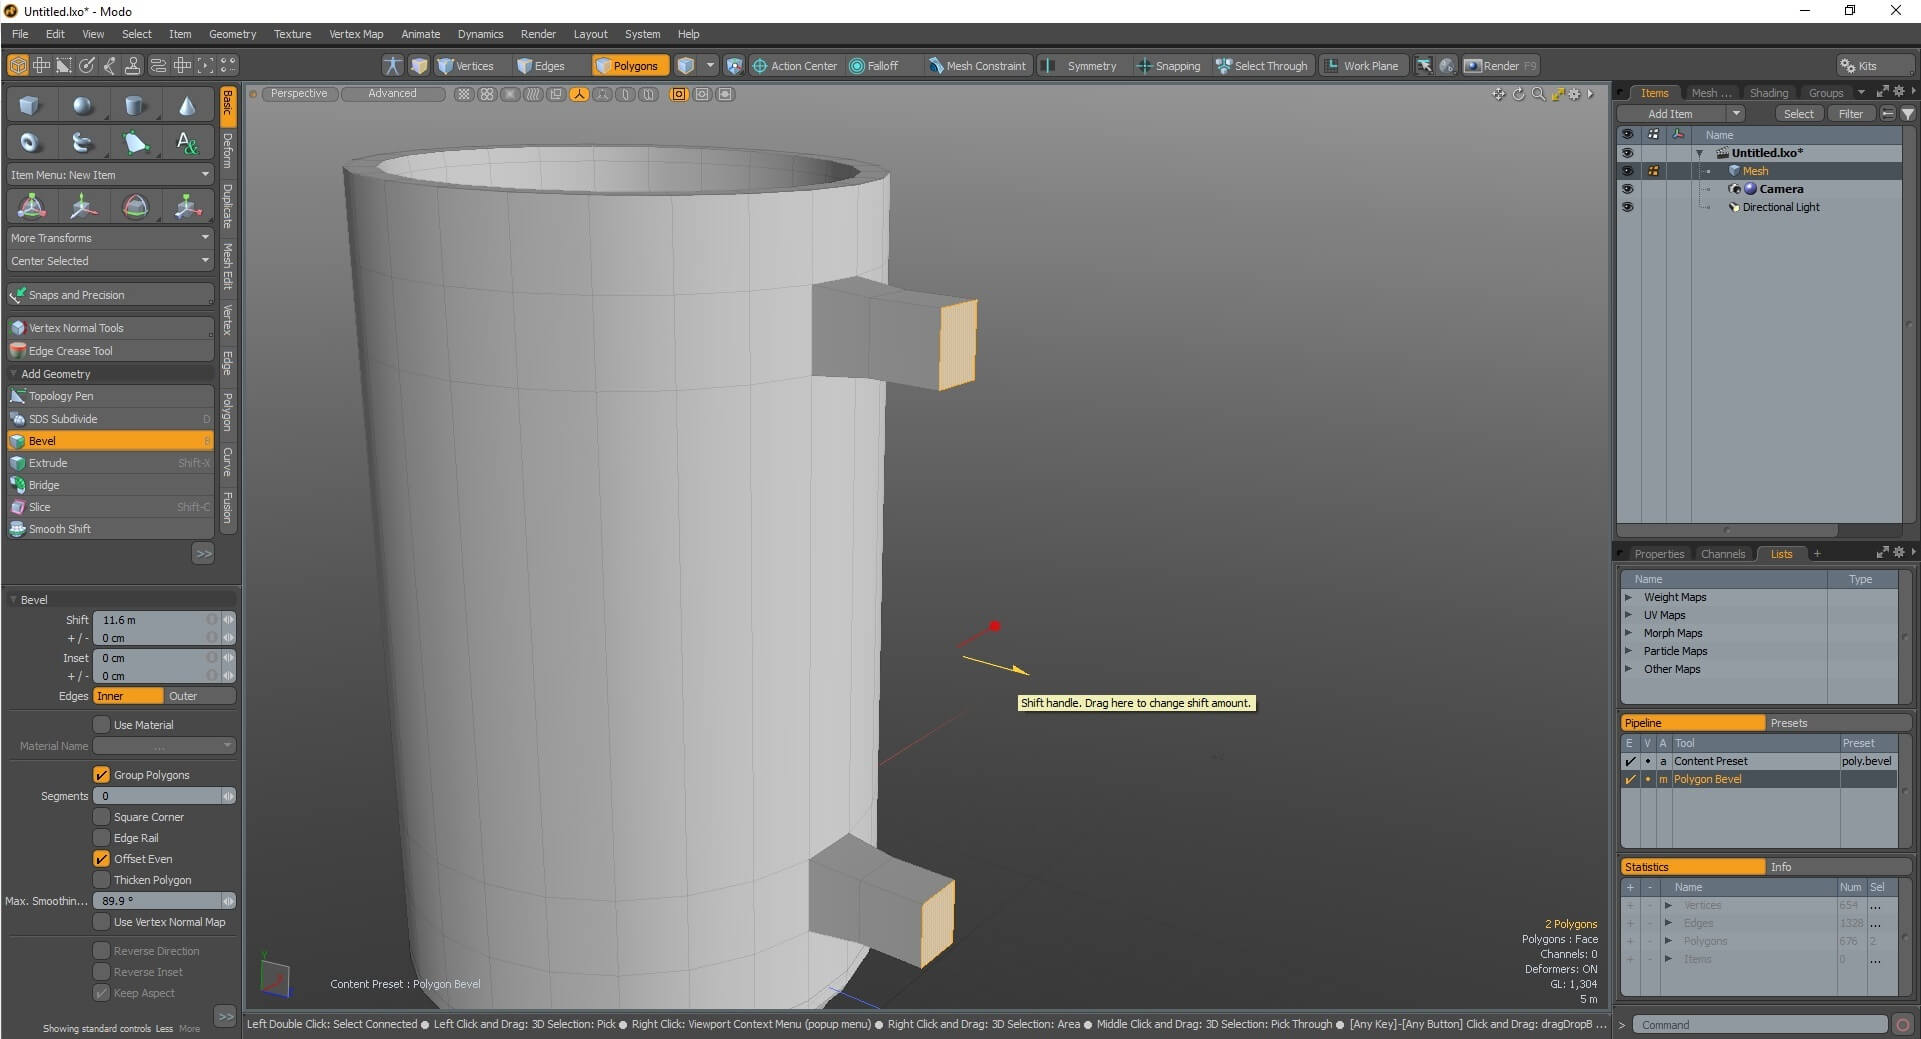
Task: Click the Command input field at the bottom
Action: click(x=1760, y=1024)
